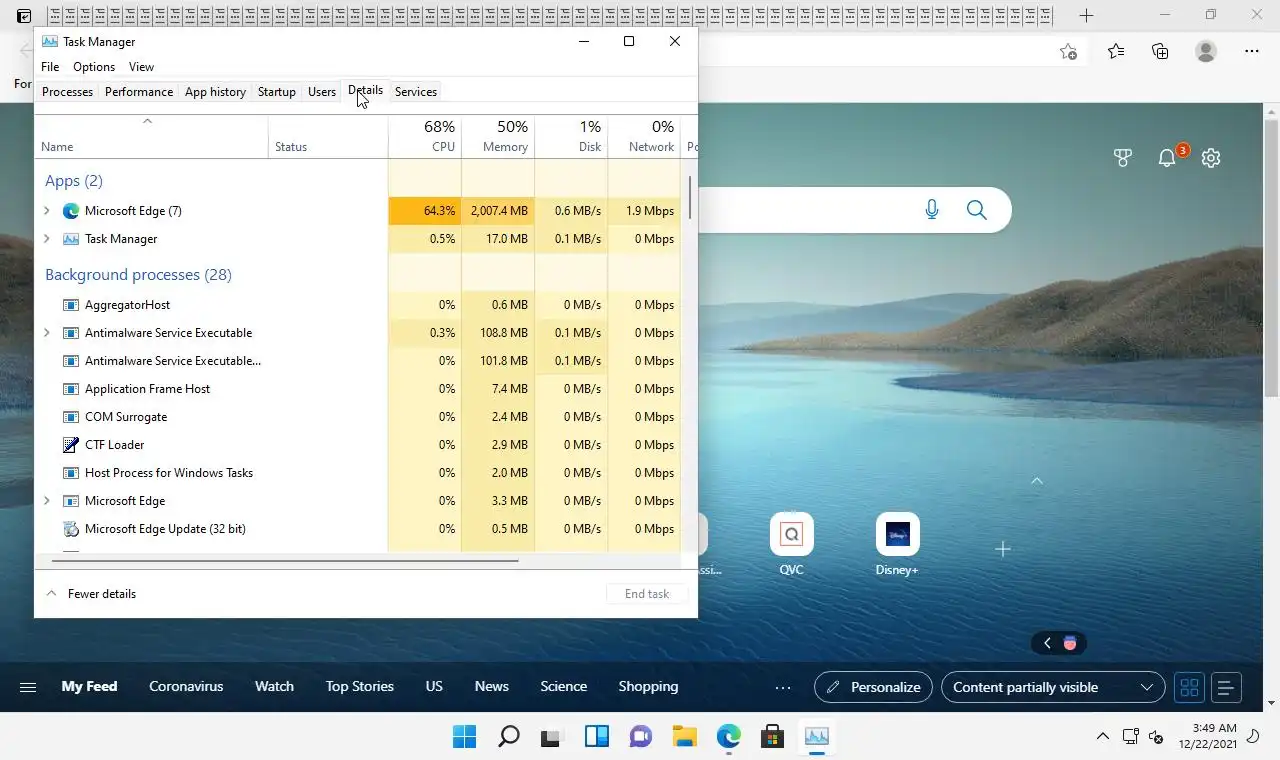The height and width of the screenshot is (760, 1280).
Task: Switch to grid feed layout icon
Action: [x=1189, y=687]
